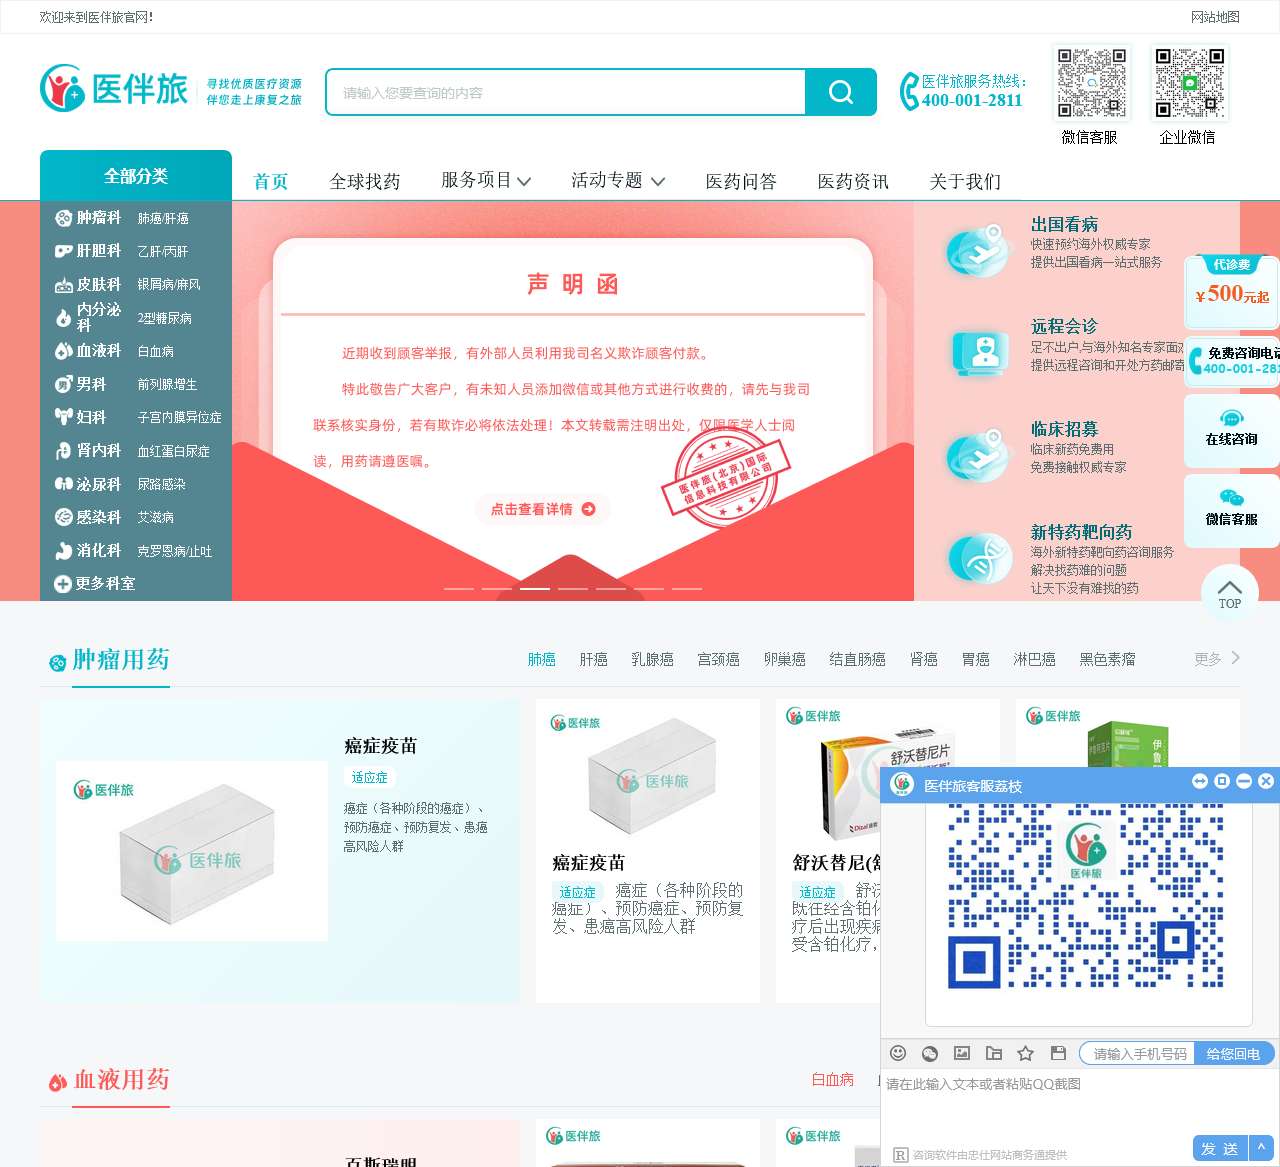Select the second carousel indicator dot
This screenshot has height=1167, width=1280.
click(497, 589)
